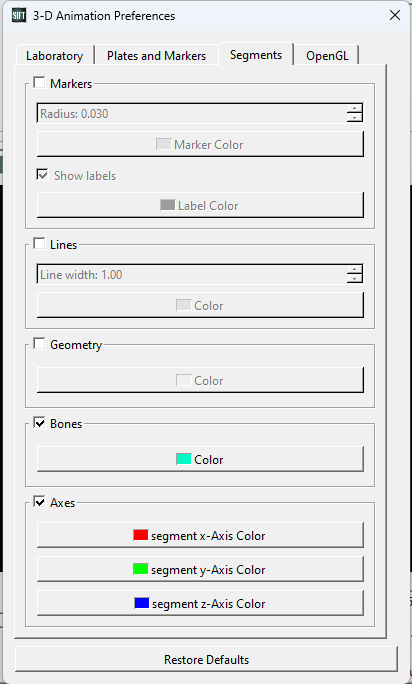Click the SIFT app icon in title bar
The height and width of the screenshot is (684, 412).
click(19, 16)
